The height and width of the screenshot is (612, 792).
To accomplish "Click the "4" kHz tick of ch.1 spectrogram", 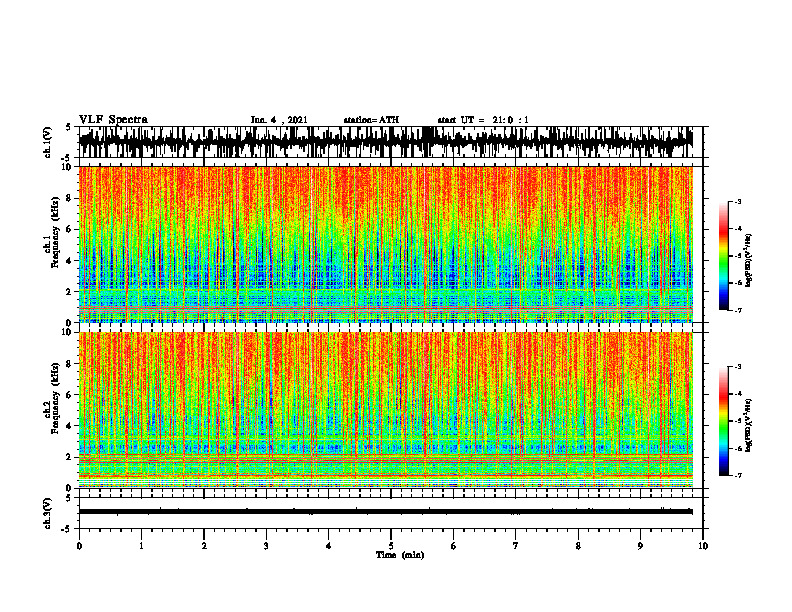I will pos(70,261).
